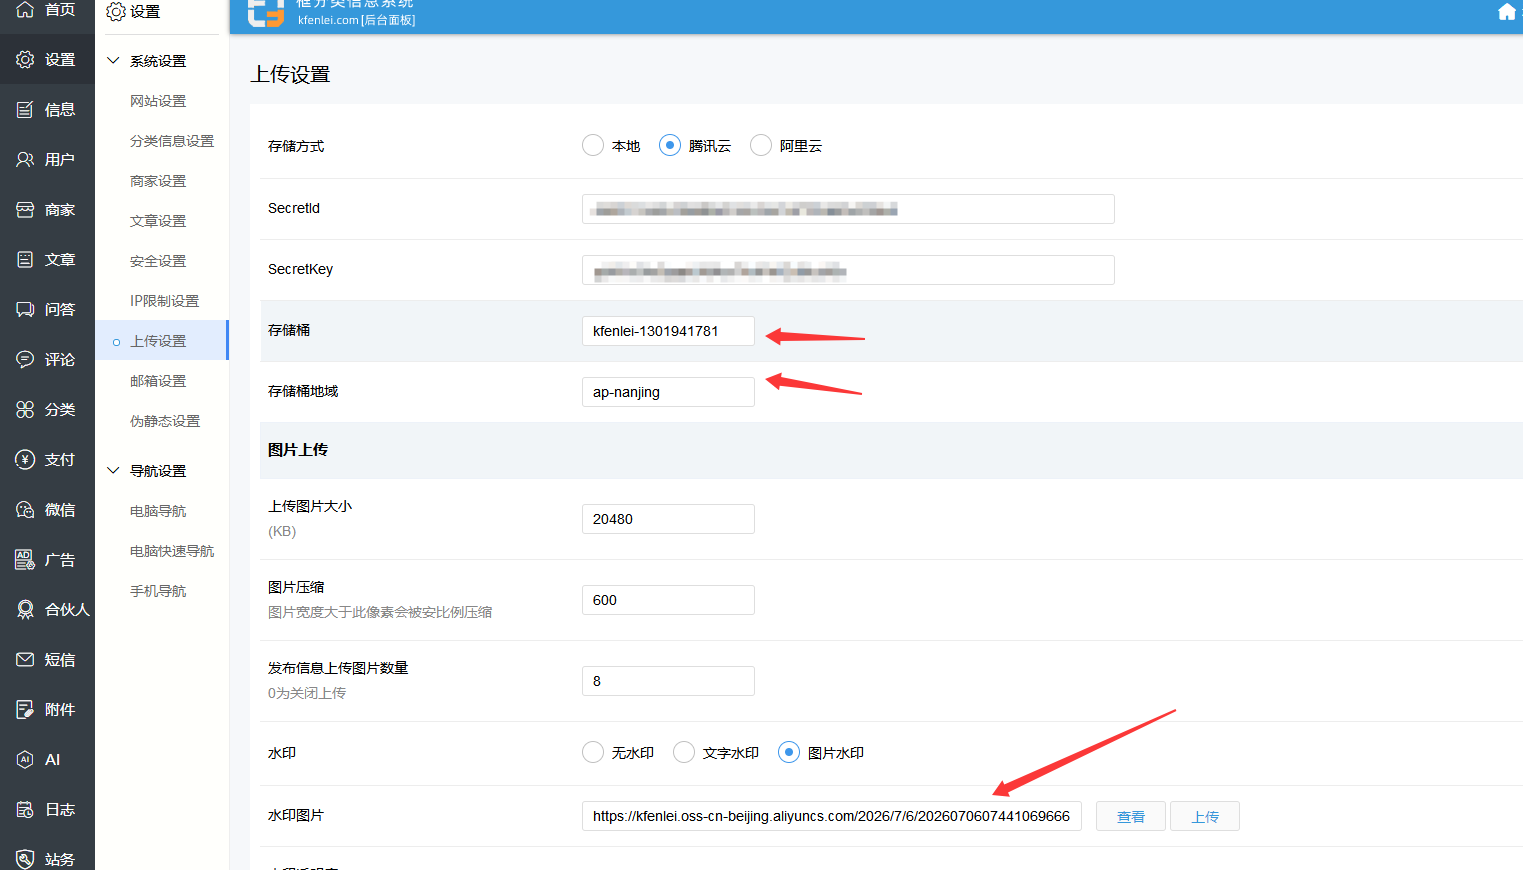Click the gear icon beside the 设置 panel title
Screen dimensions: 1523x870
(116, 12)
